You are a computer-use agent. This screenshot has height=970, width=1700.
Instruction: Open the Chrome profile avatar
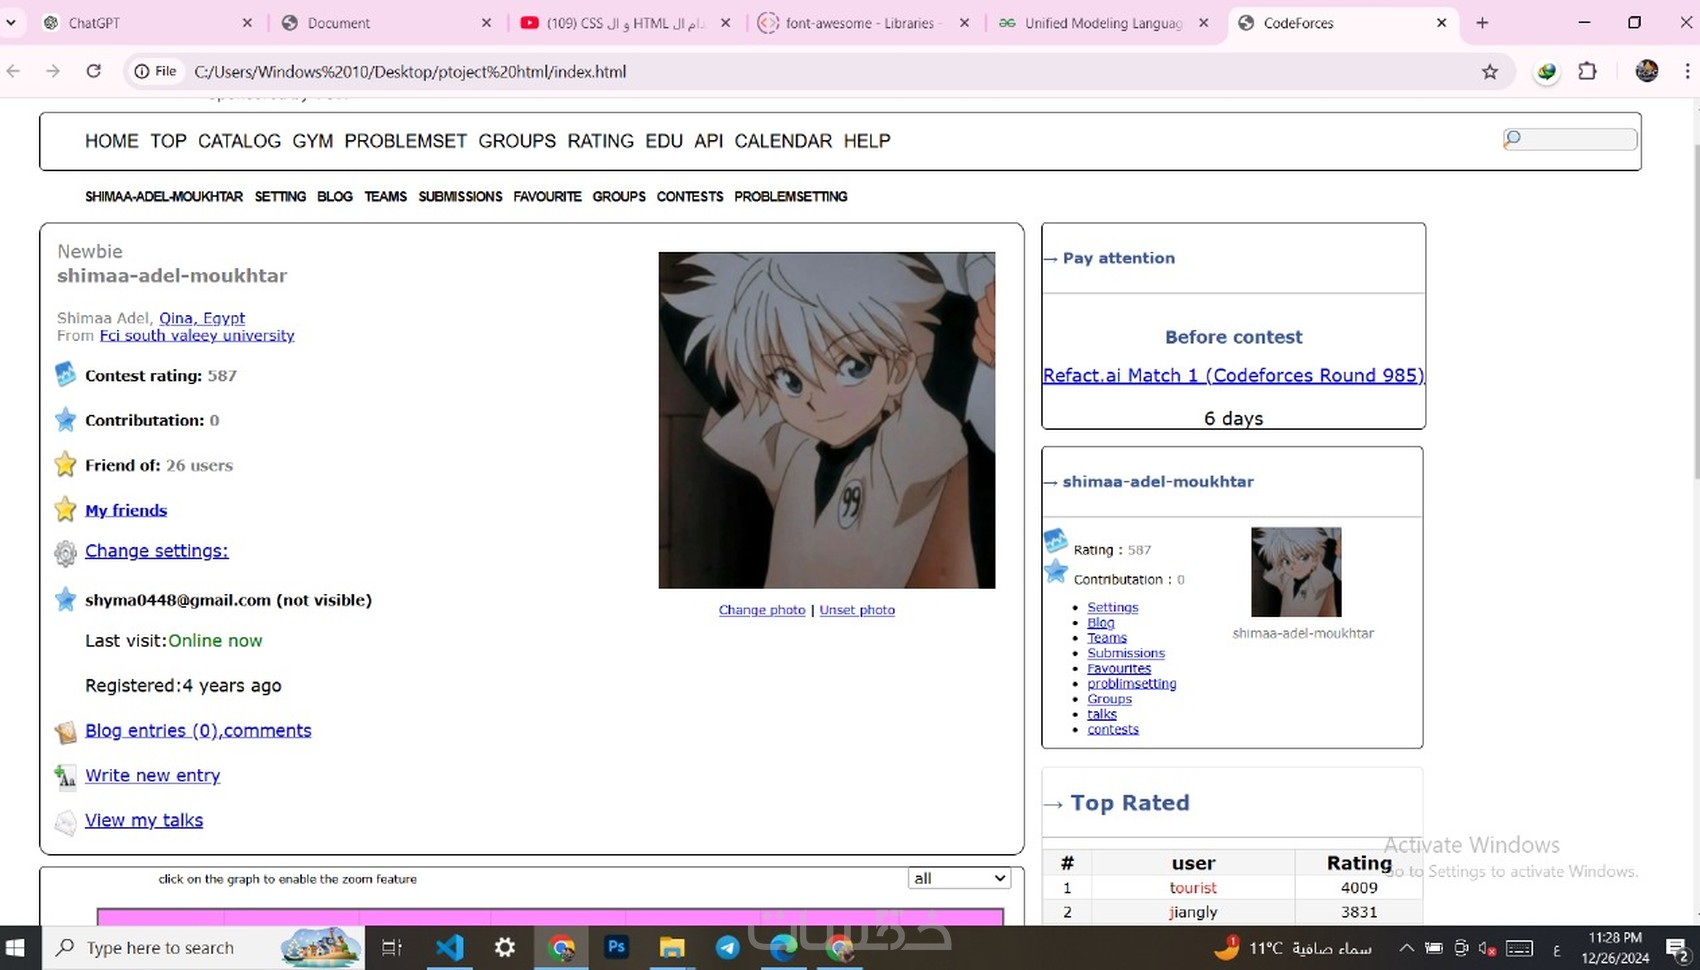(1647, 71)
